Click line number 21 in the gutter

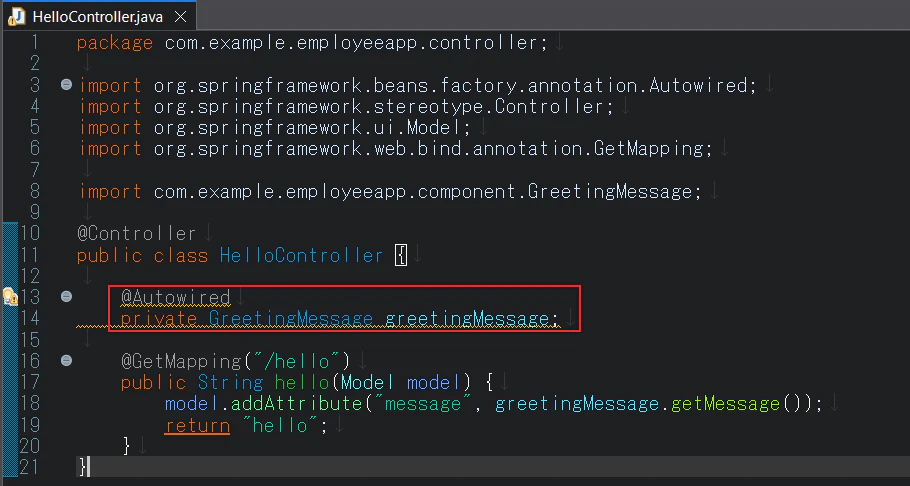(x=30, y=466)
